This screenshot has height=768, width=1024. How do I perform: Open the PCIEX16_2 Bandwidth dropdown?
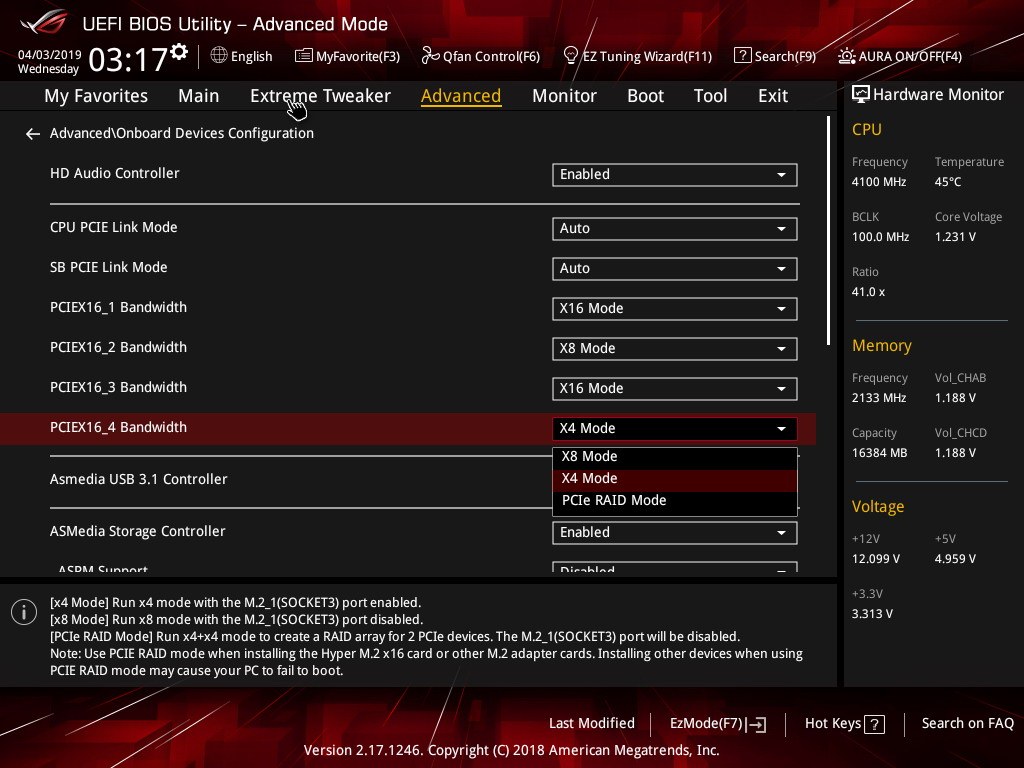point(675,349)
